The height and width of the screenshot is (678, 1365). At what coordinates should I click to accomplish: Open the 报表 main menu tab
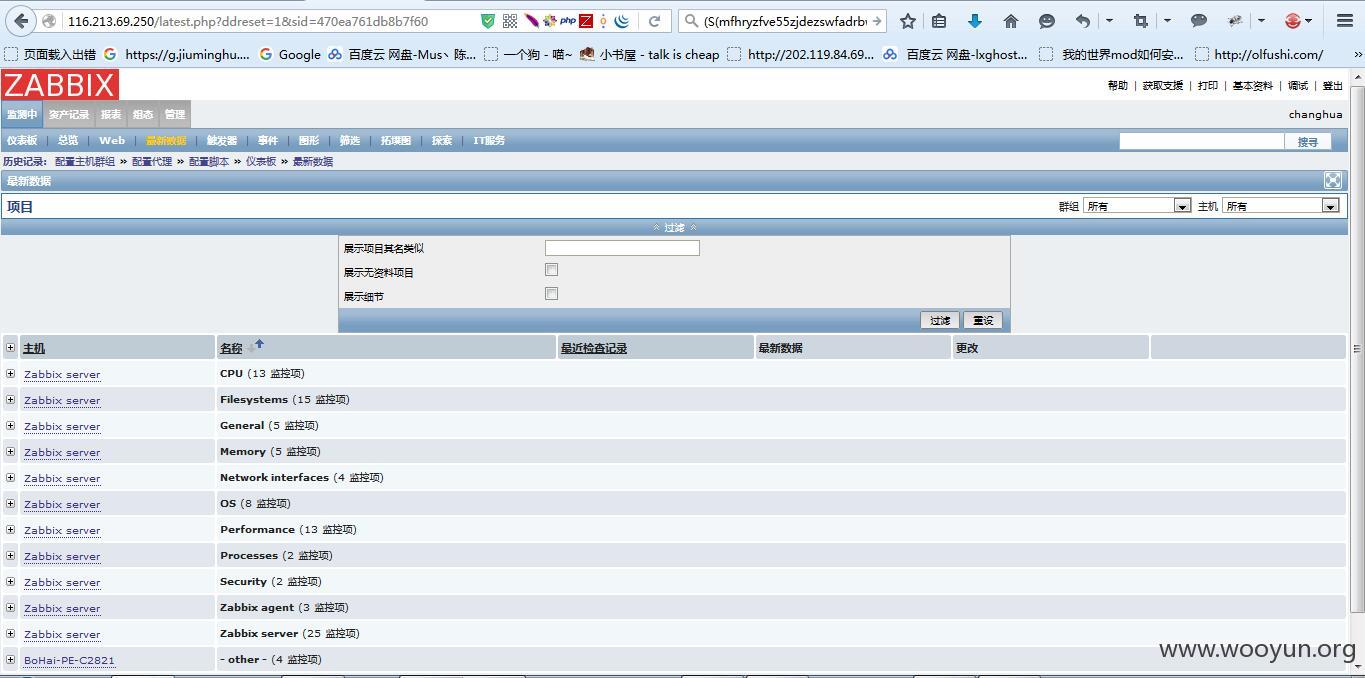(111, 115)
